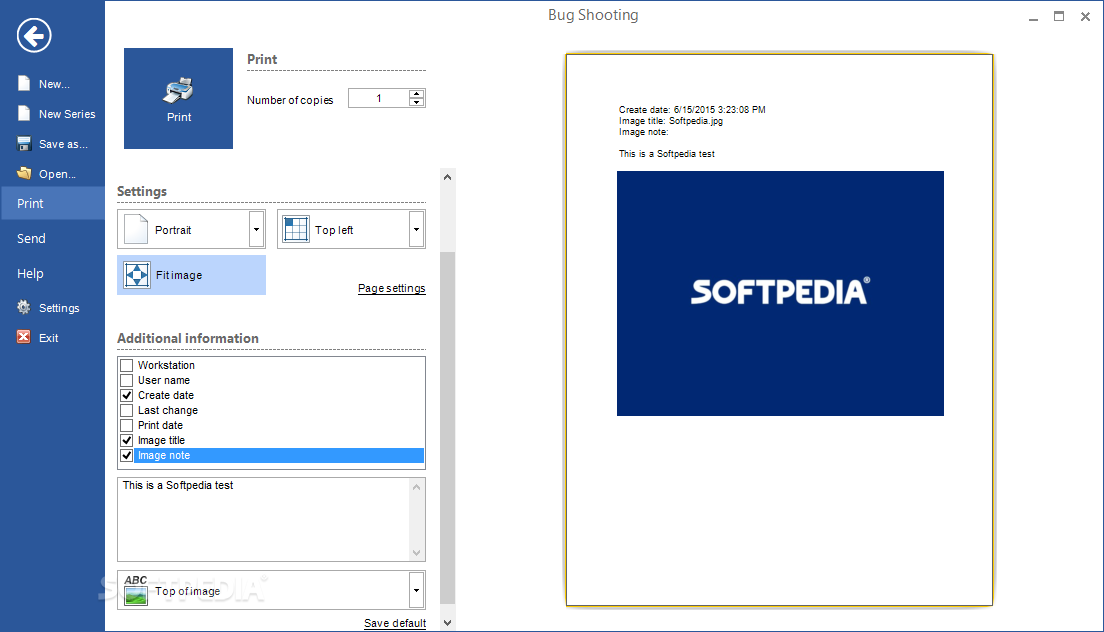Increase number of copies with up arrow
Viewport: 1104px width, 632px height.
coord(417,94)
